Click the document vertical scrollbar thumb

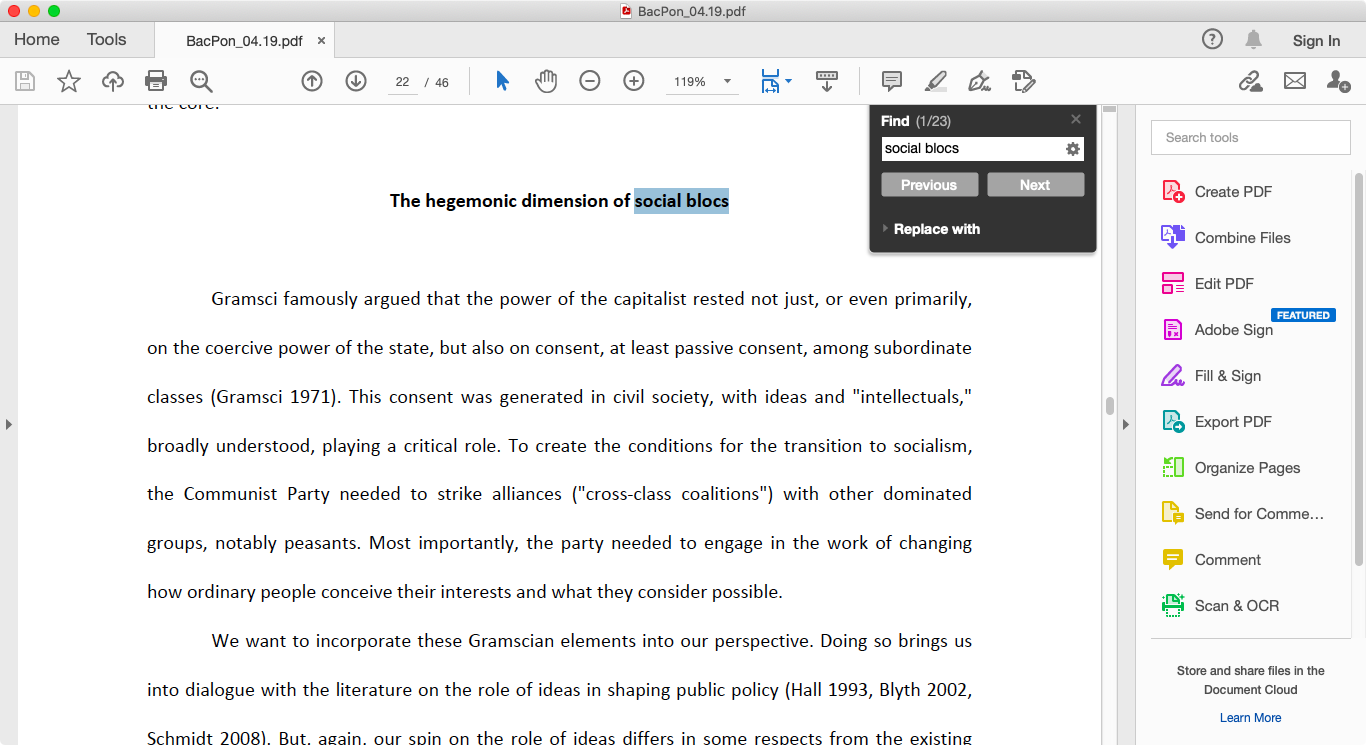click(1109, 406)
